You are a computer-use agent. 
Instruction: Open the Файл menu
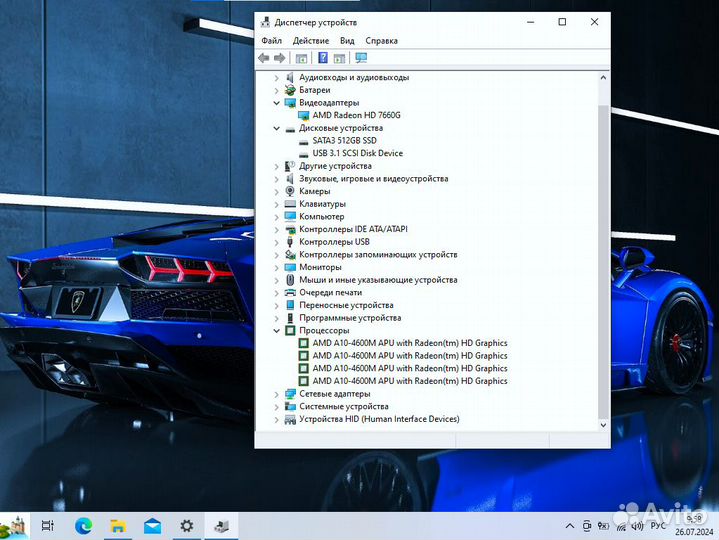pos(271,41)
